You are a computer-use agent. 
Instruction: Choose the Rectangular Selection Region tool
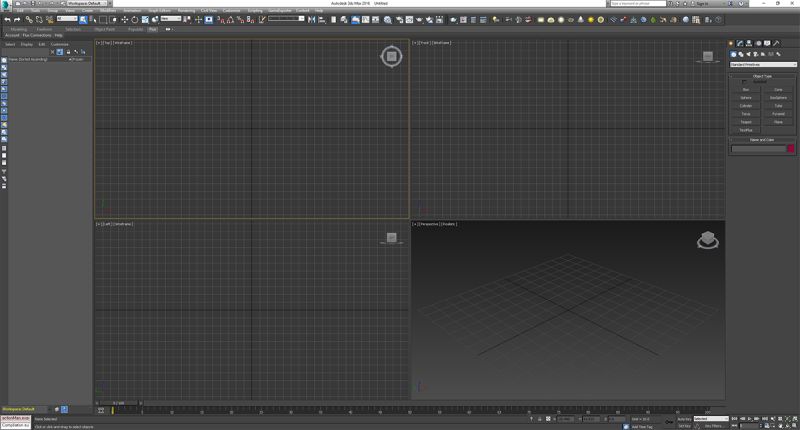pyautogui.click(x=103, y=20)
